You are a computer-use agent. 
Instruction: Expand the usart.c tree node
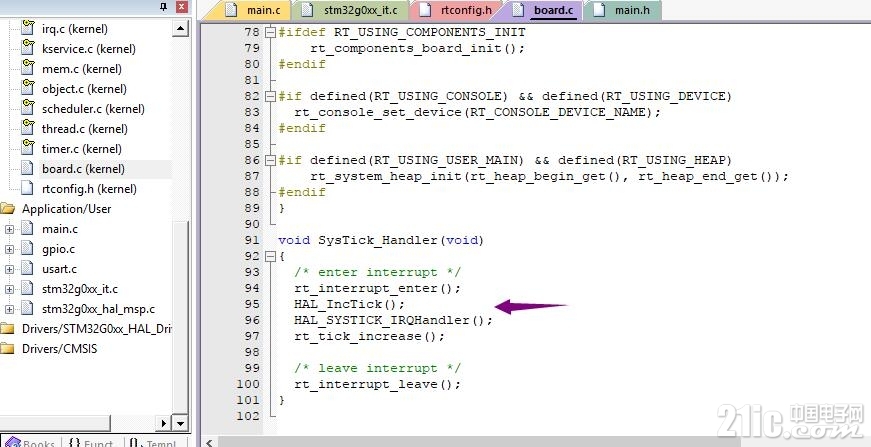pyautogui.click(x=9, y=269)
